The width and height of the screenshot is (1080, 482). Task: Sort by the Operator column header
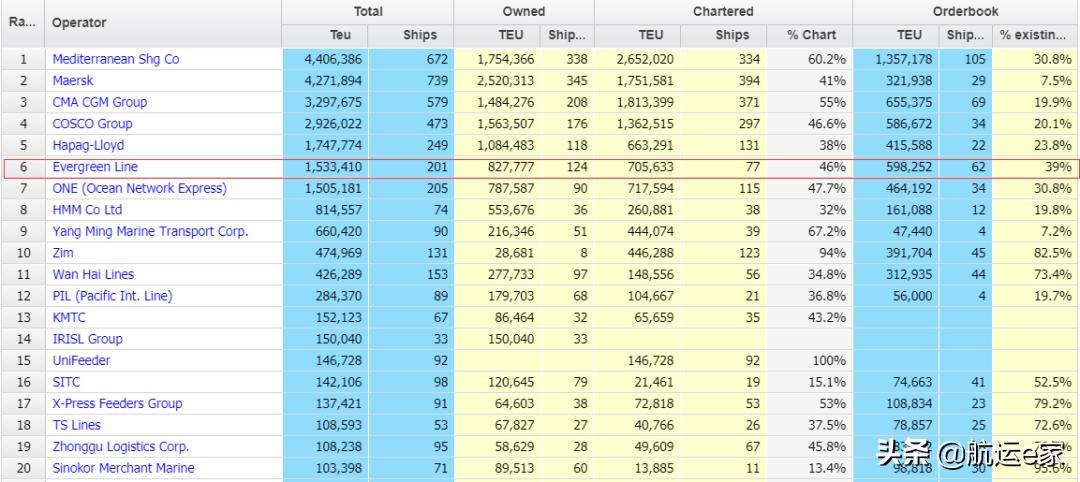tap(79, 22)
